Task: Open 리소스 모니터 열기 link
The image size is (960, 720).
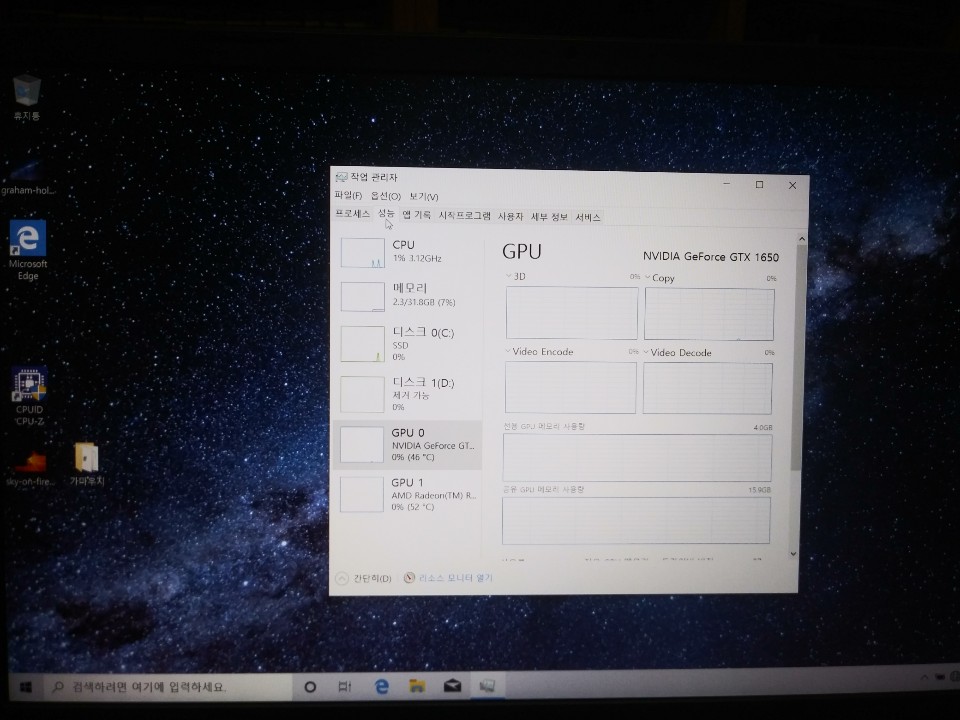Action: tap(456, 577)
